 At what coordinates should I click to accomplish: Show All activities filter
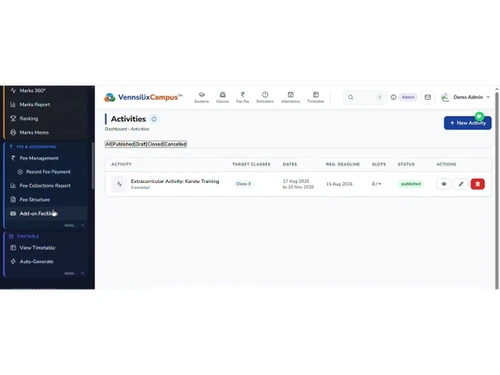pos(108,144)
